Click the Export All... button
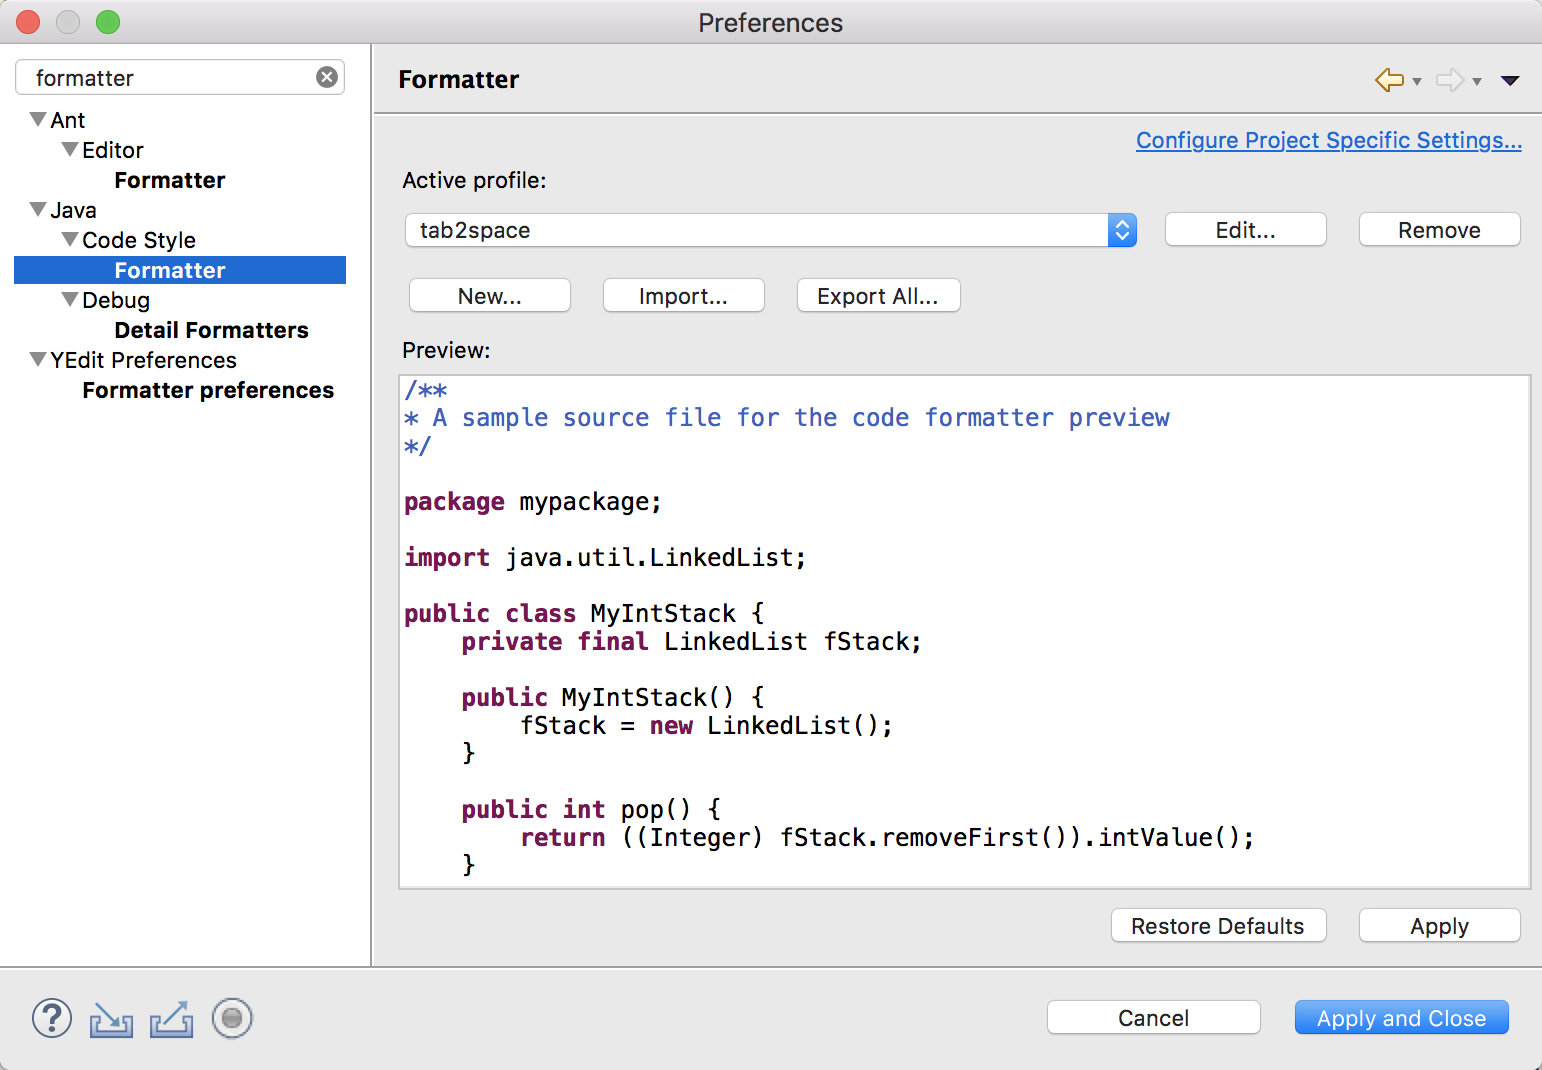The width and height of the screenshot is (1542, 1070). pyautogui.click(x=877, y=296)
